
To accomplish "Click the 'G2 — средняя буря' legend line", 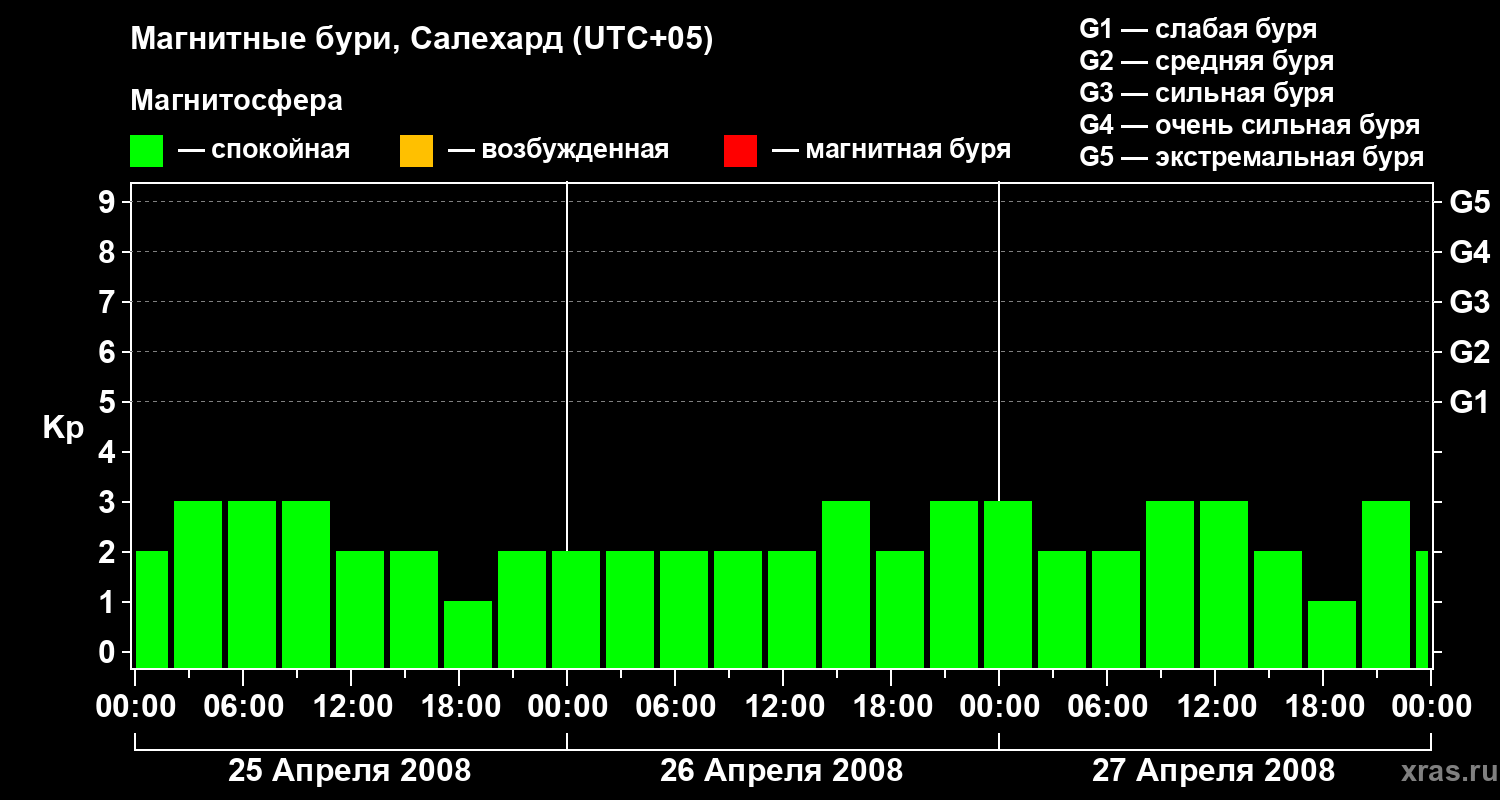I will click(x=1206, y=61).
